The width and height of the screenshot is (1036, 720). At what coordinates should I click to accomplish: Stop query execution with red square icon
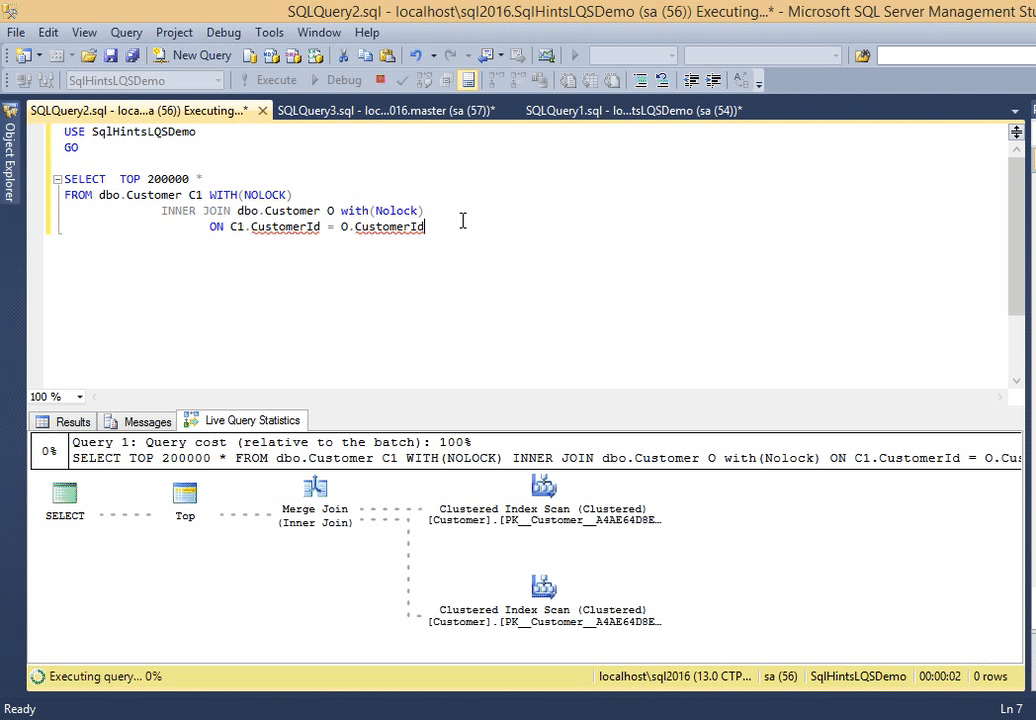click(x=380, y=79)
